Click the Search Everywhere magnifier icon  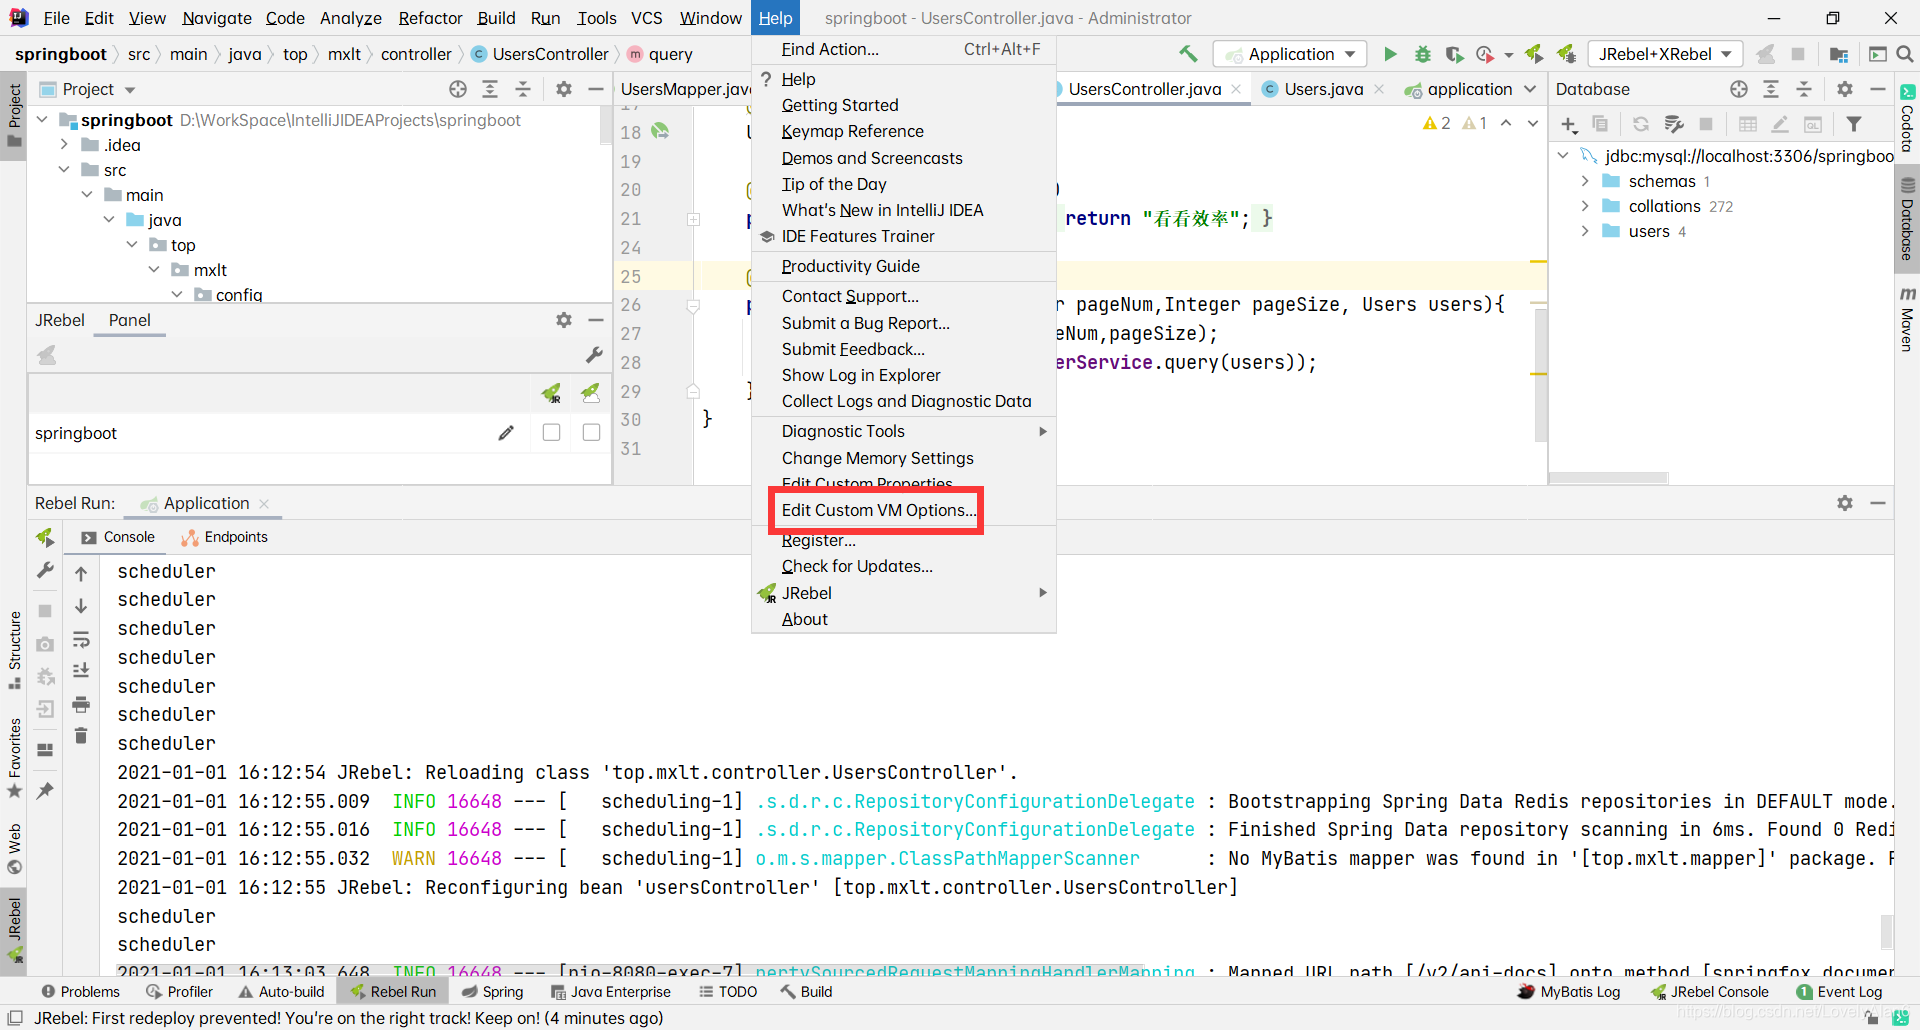[1905, 54]
